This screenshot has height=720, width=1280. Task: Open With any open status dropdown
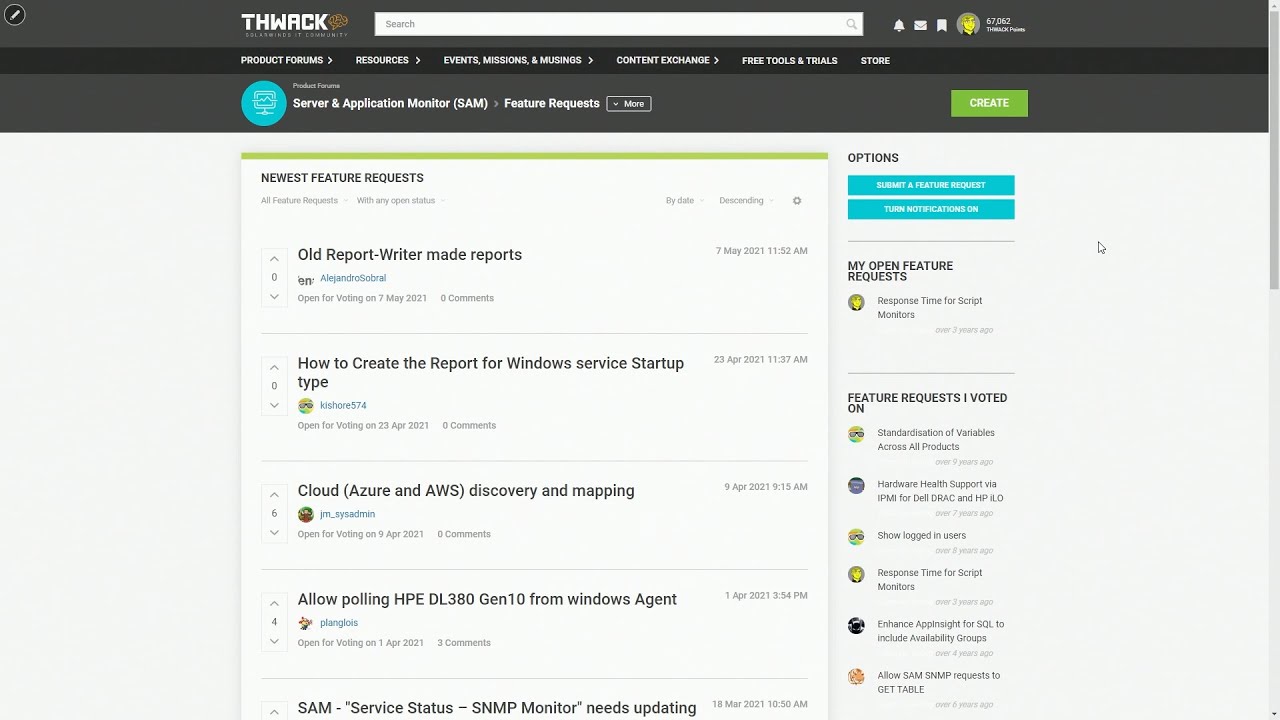click(x=400, y=200)
